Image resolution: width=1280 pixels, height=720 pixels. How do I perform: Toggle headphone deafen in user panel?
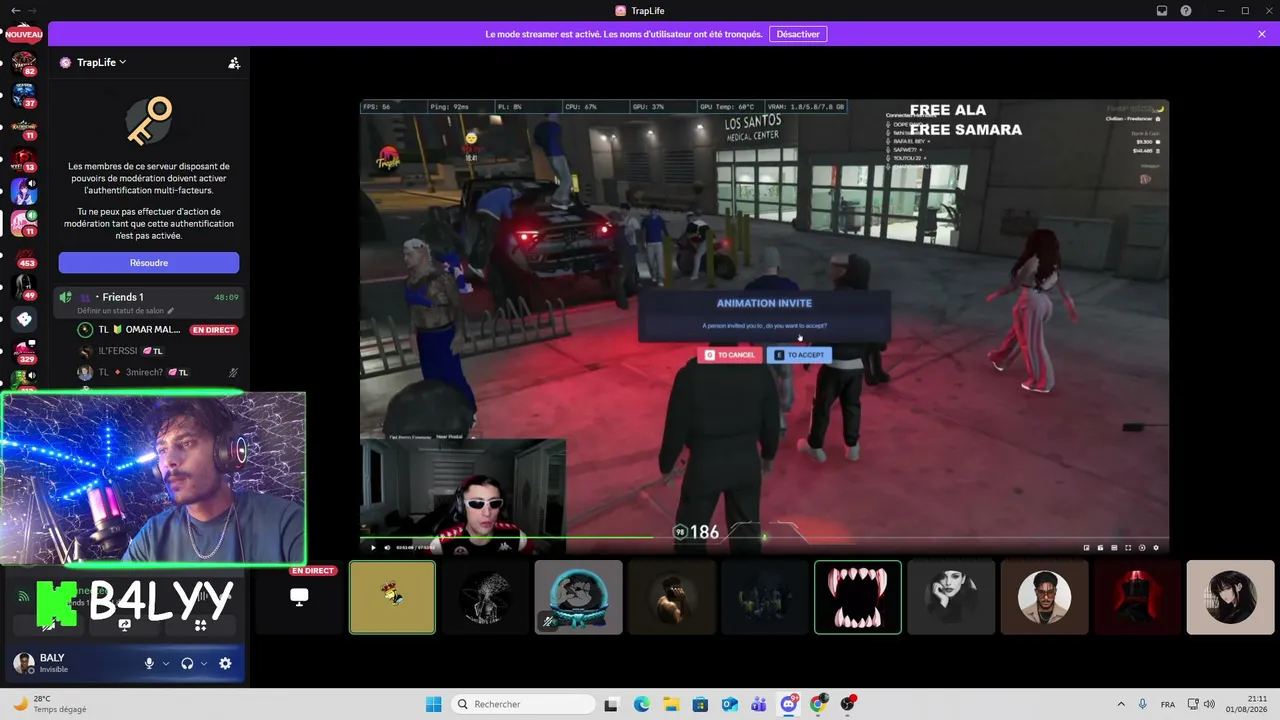(x=187, y=663)
